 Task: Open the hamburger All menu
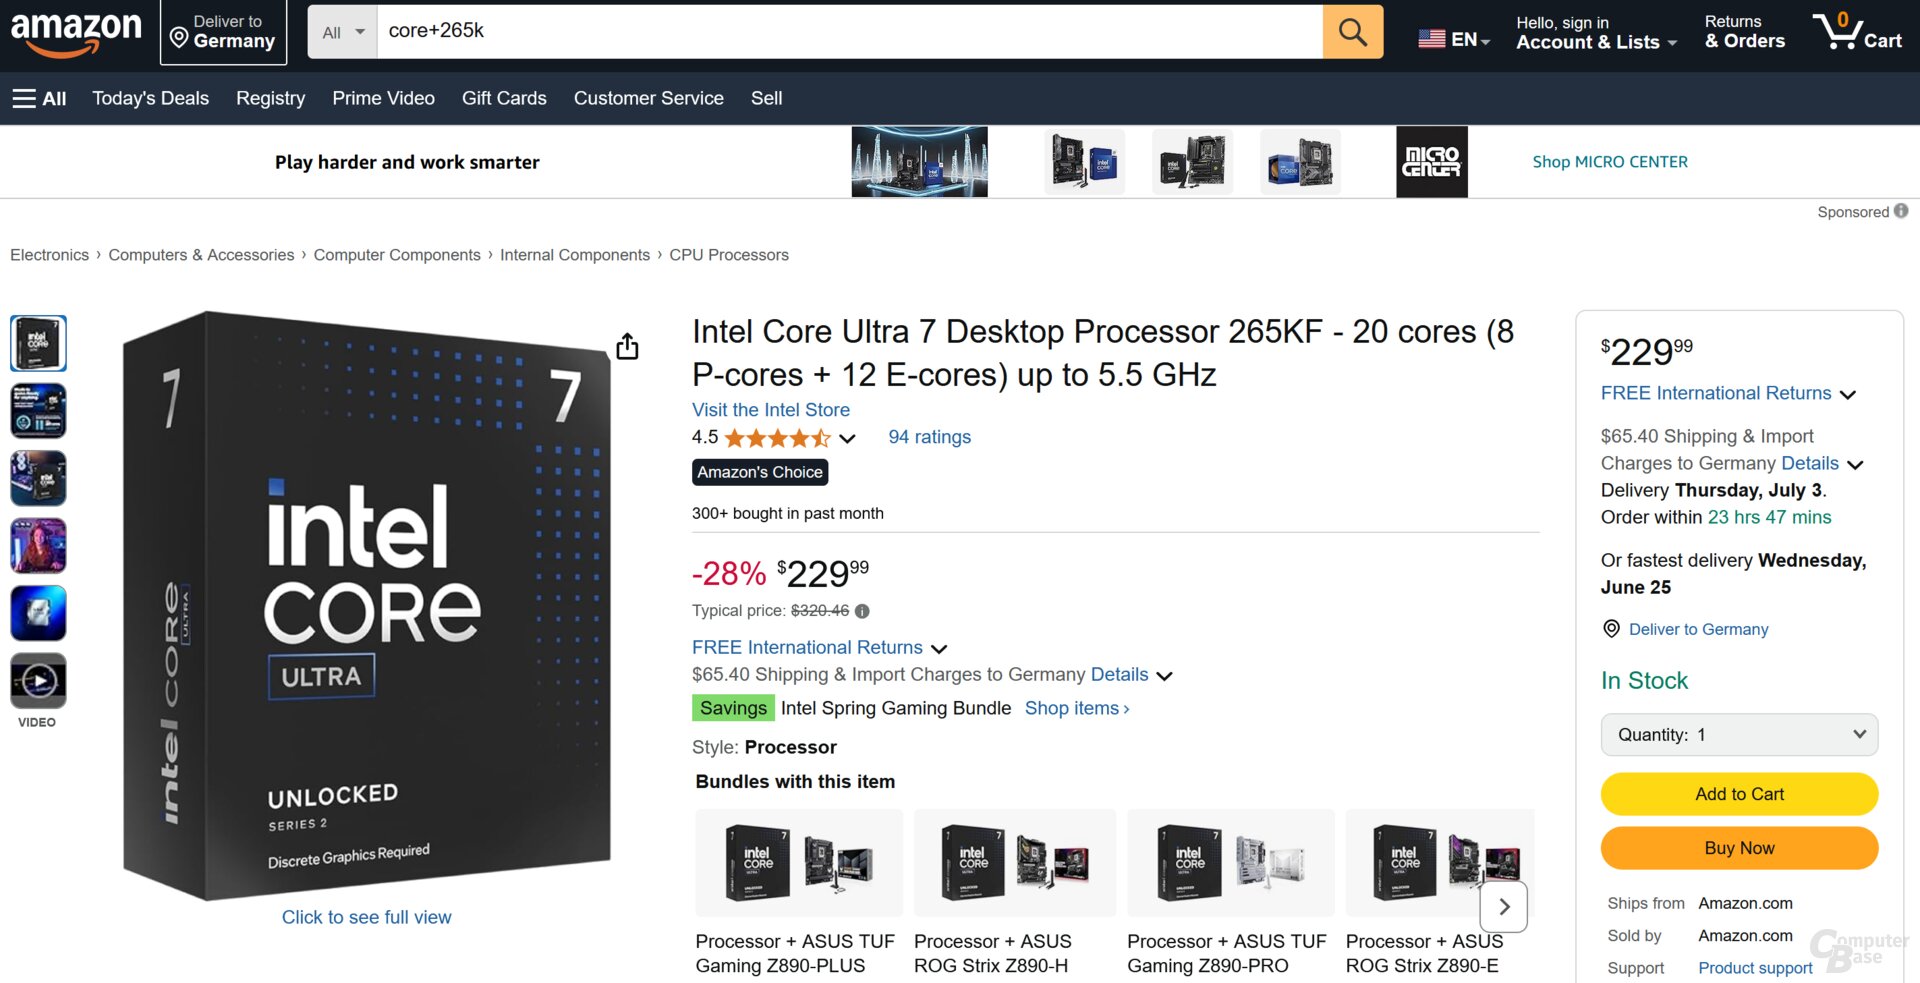coord(39,98)
